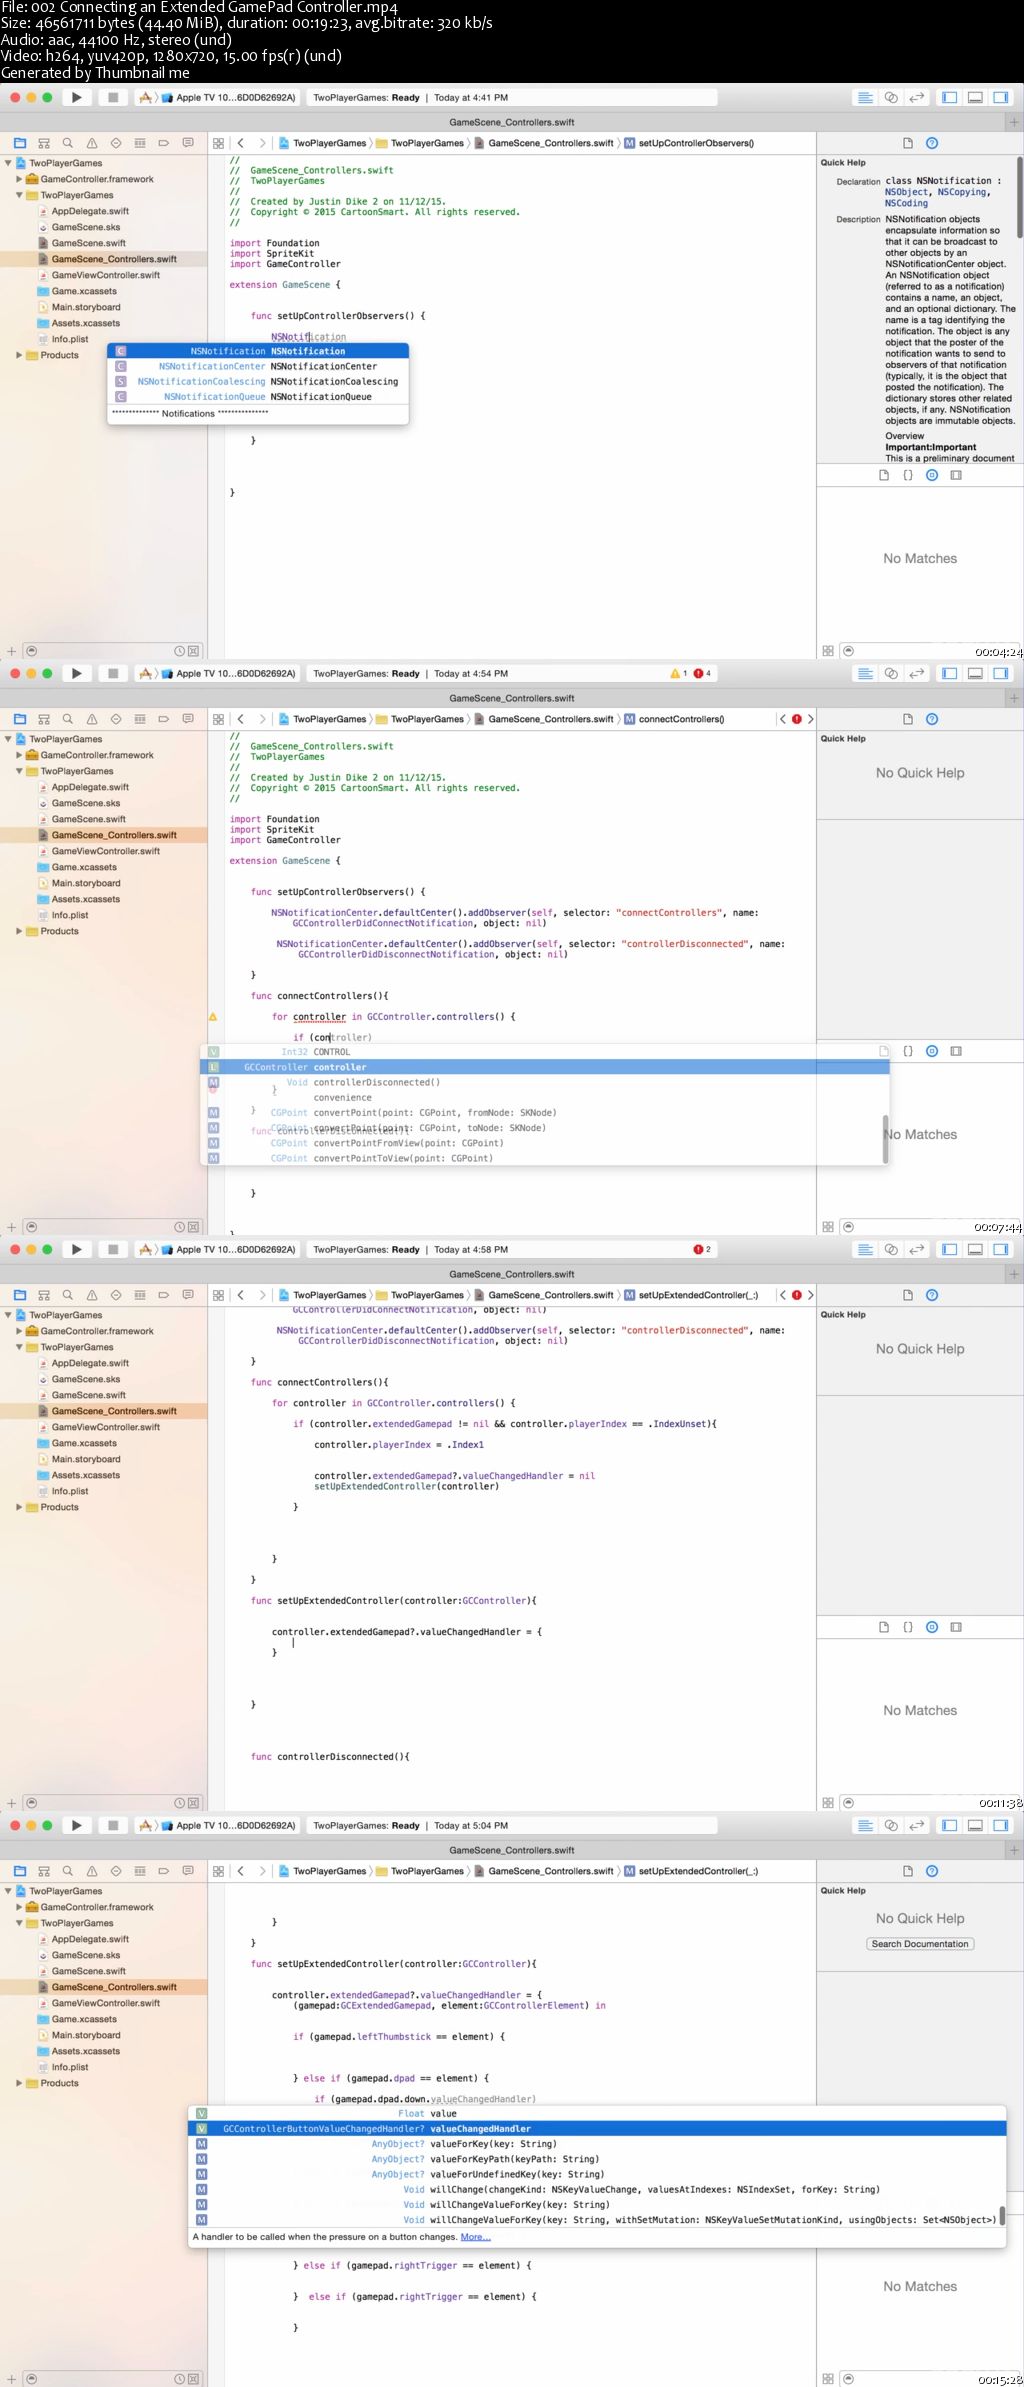Toggle navigator pane in 4:41 PM frame

pos(949,97)
